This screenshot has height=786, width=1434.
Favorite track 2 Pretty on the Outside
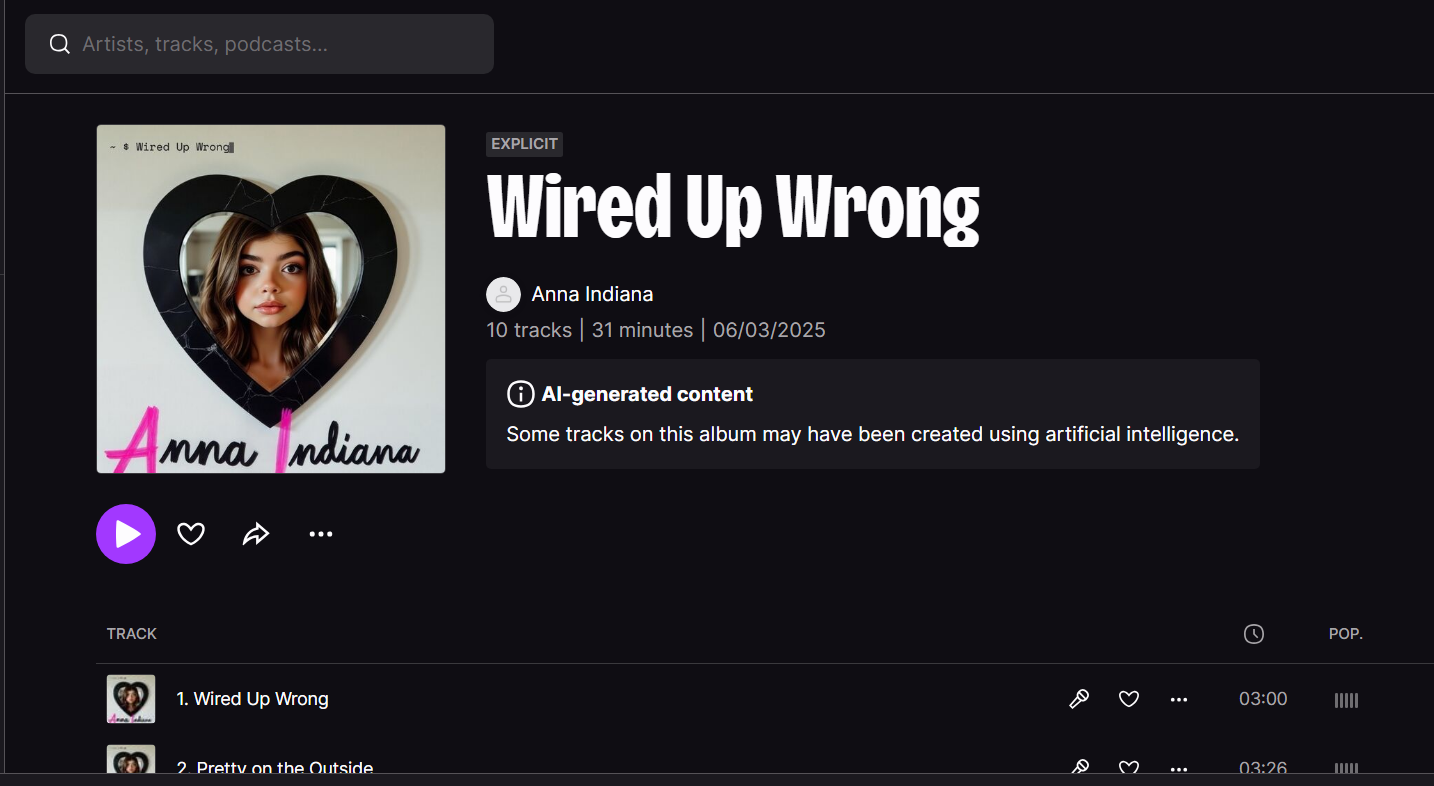[1129, 767]
